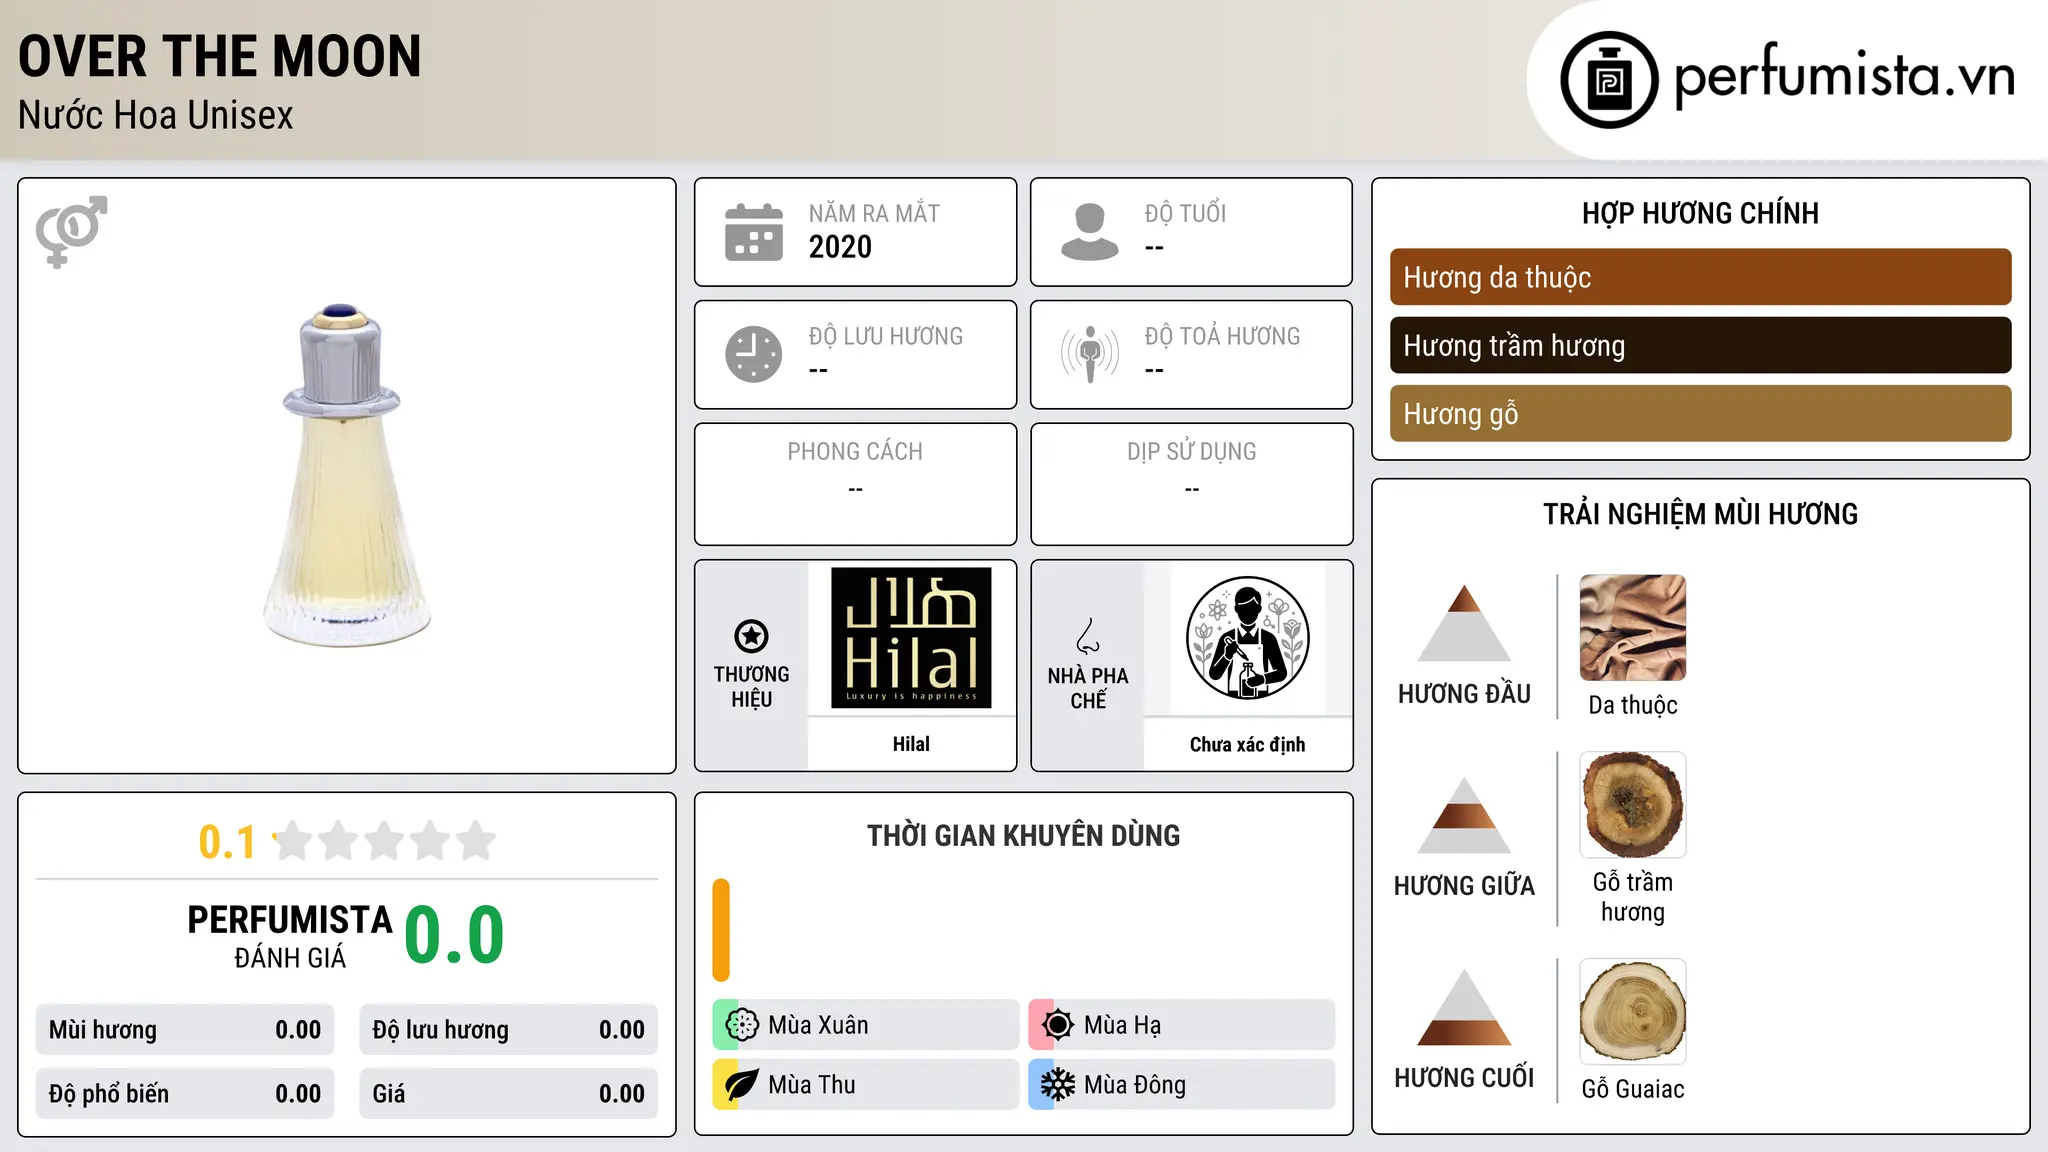Viewport: 2048px width, 1152px height.
Task: Click the Mùi hương score row
Action: click(185, 1030)
